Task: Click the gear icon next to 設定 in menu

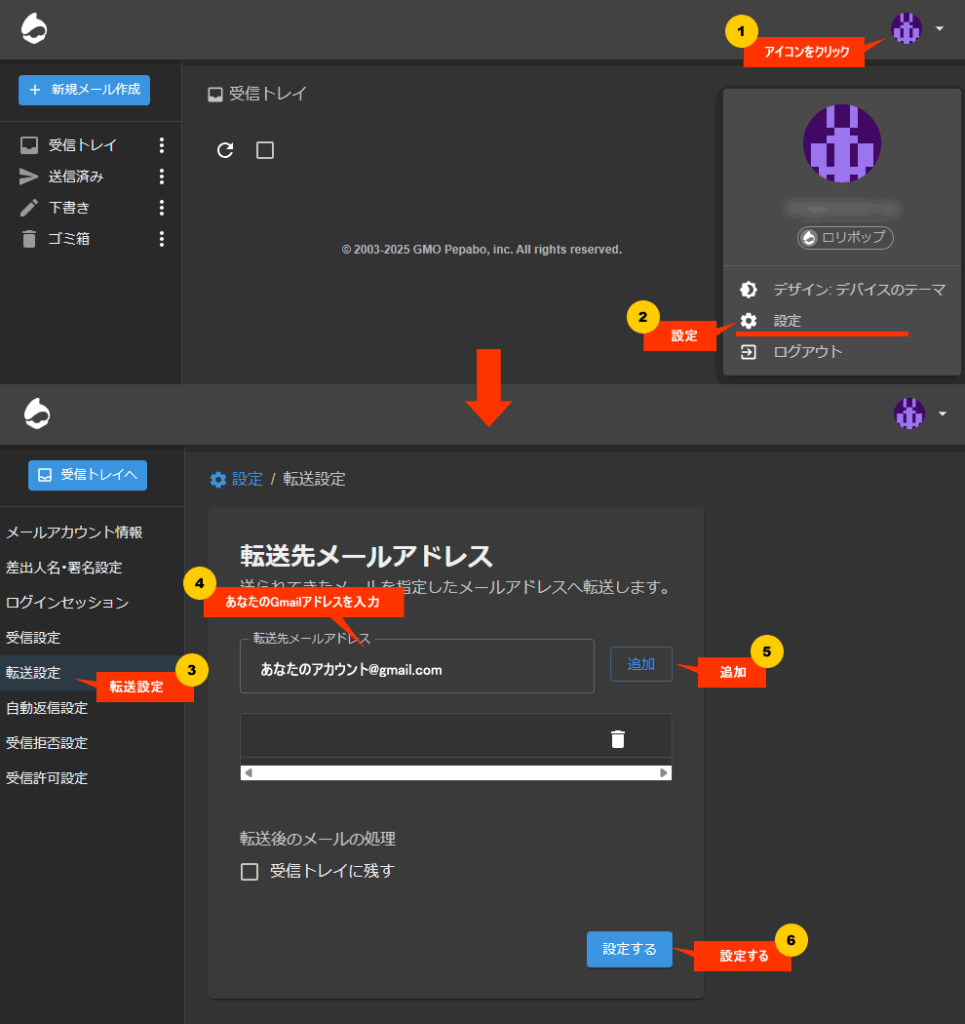Action: tap(748, 321)
